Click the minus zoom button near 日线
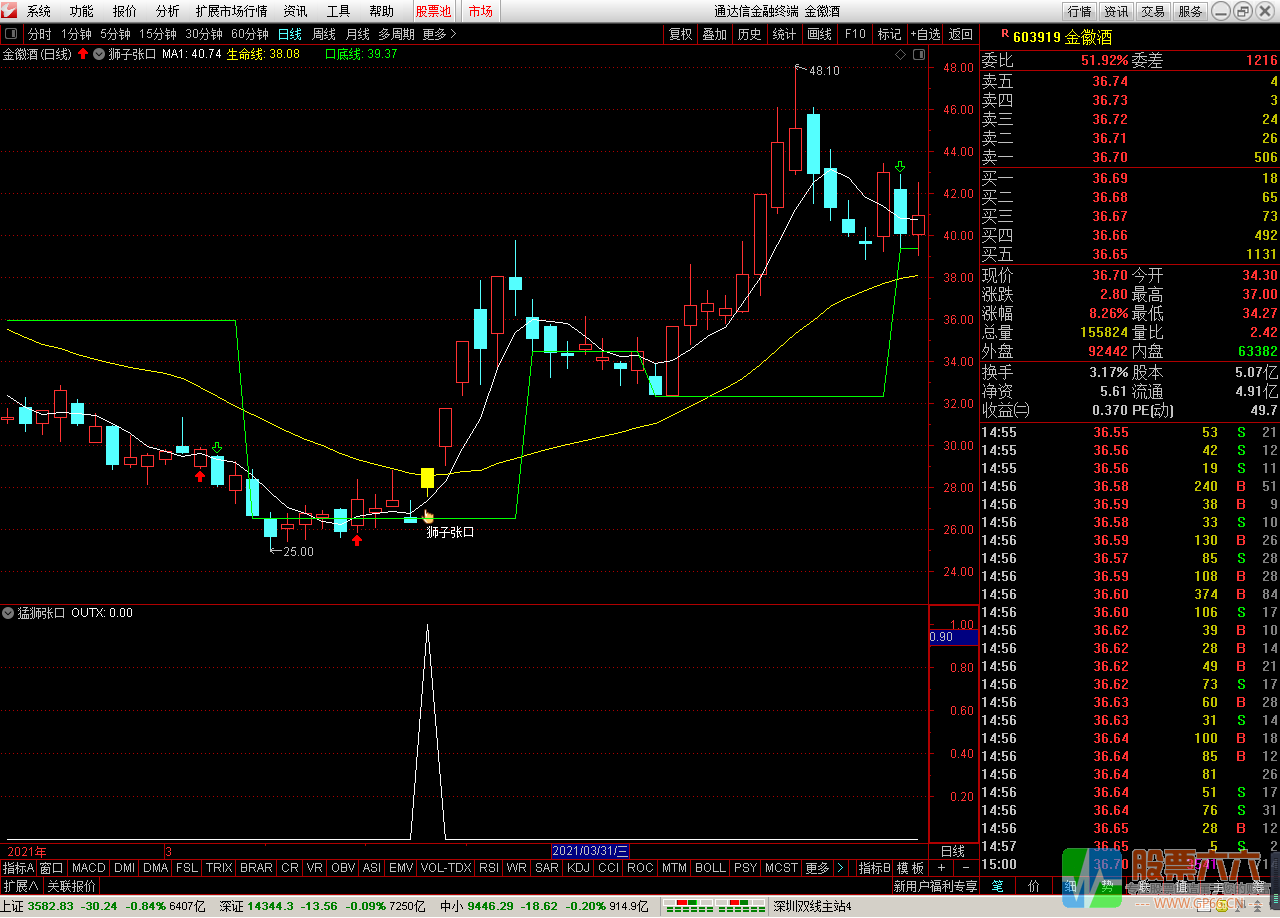 [966, 868]
